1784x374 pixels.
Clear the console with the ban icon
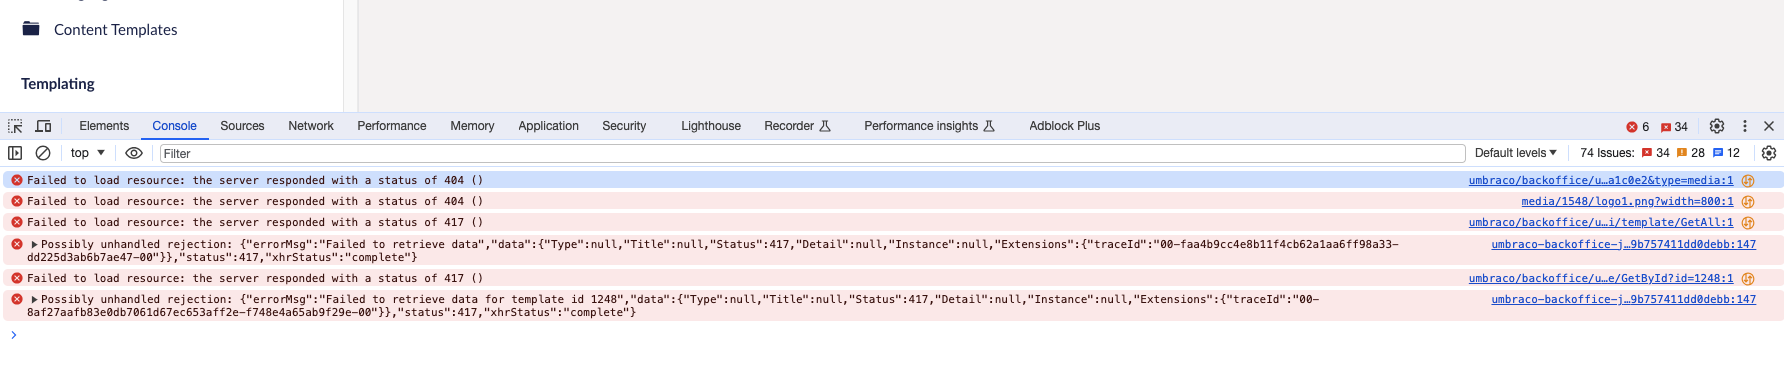[43, 153]
